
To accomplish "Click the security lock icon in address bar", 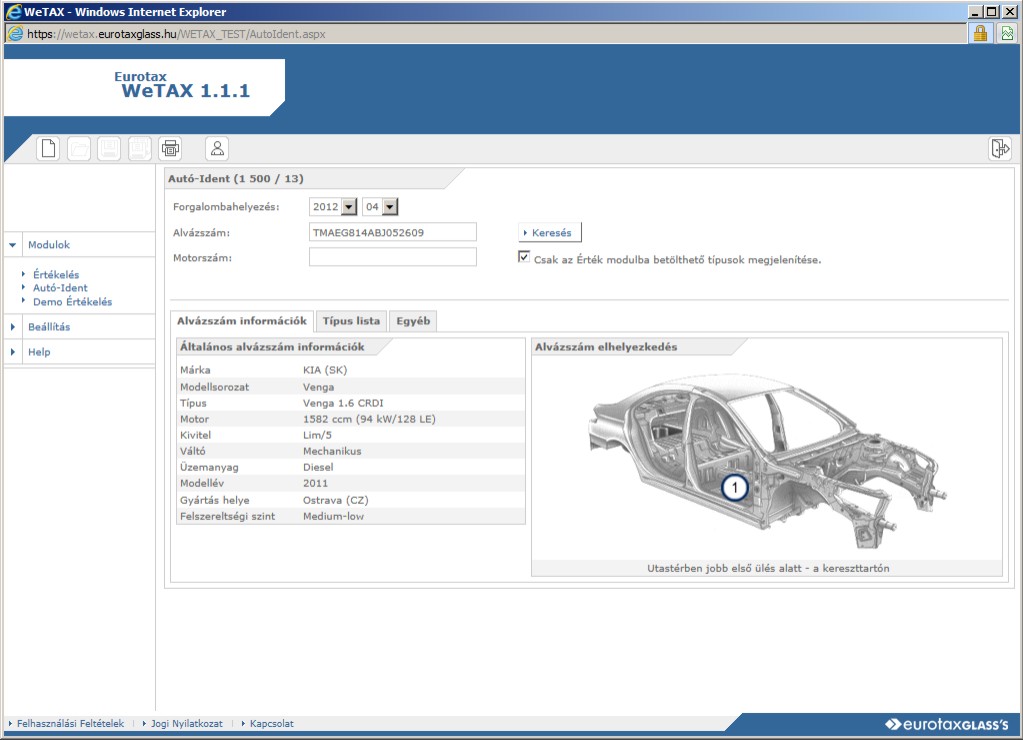I will [980, 33].
